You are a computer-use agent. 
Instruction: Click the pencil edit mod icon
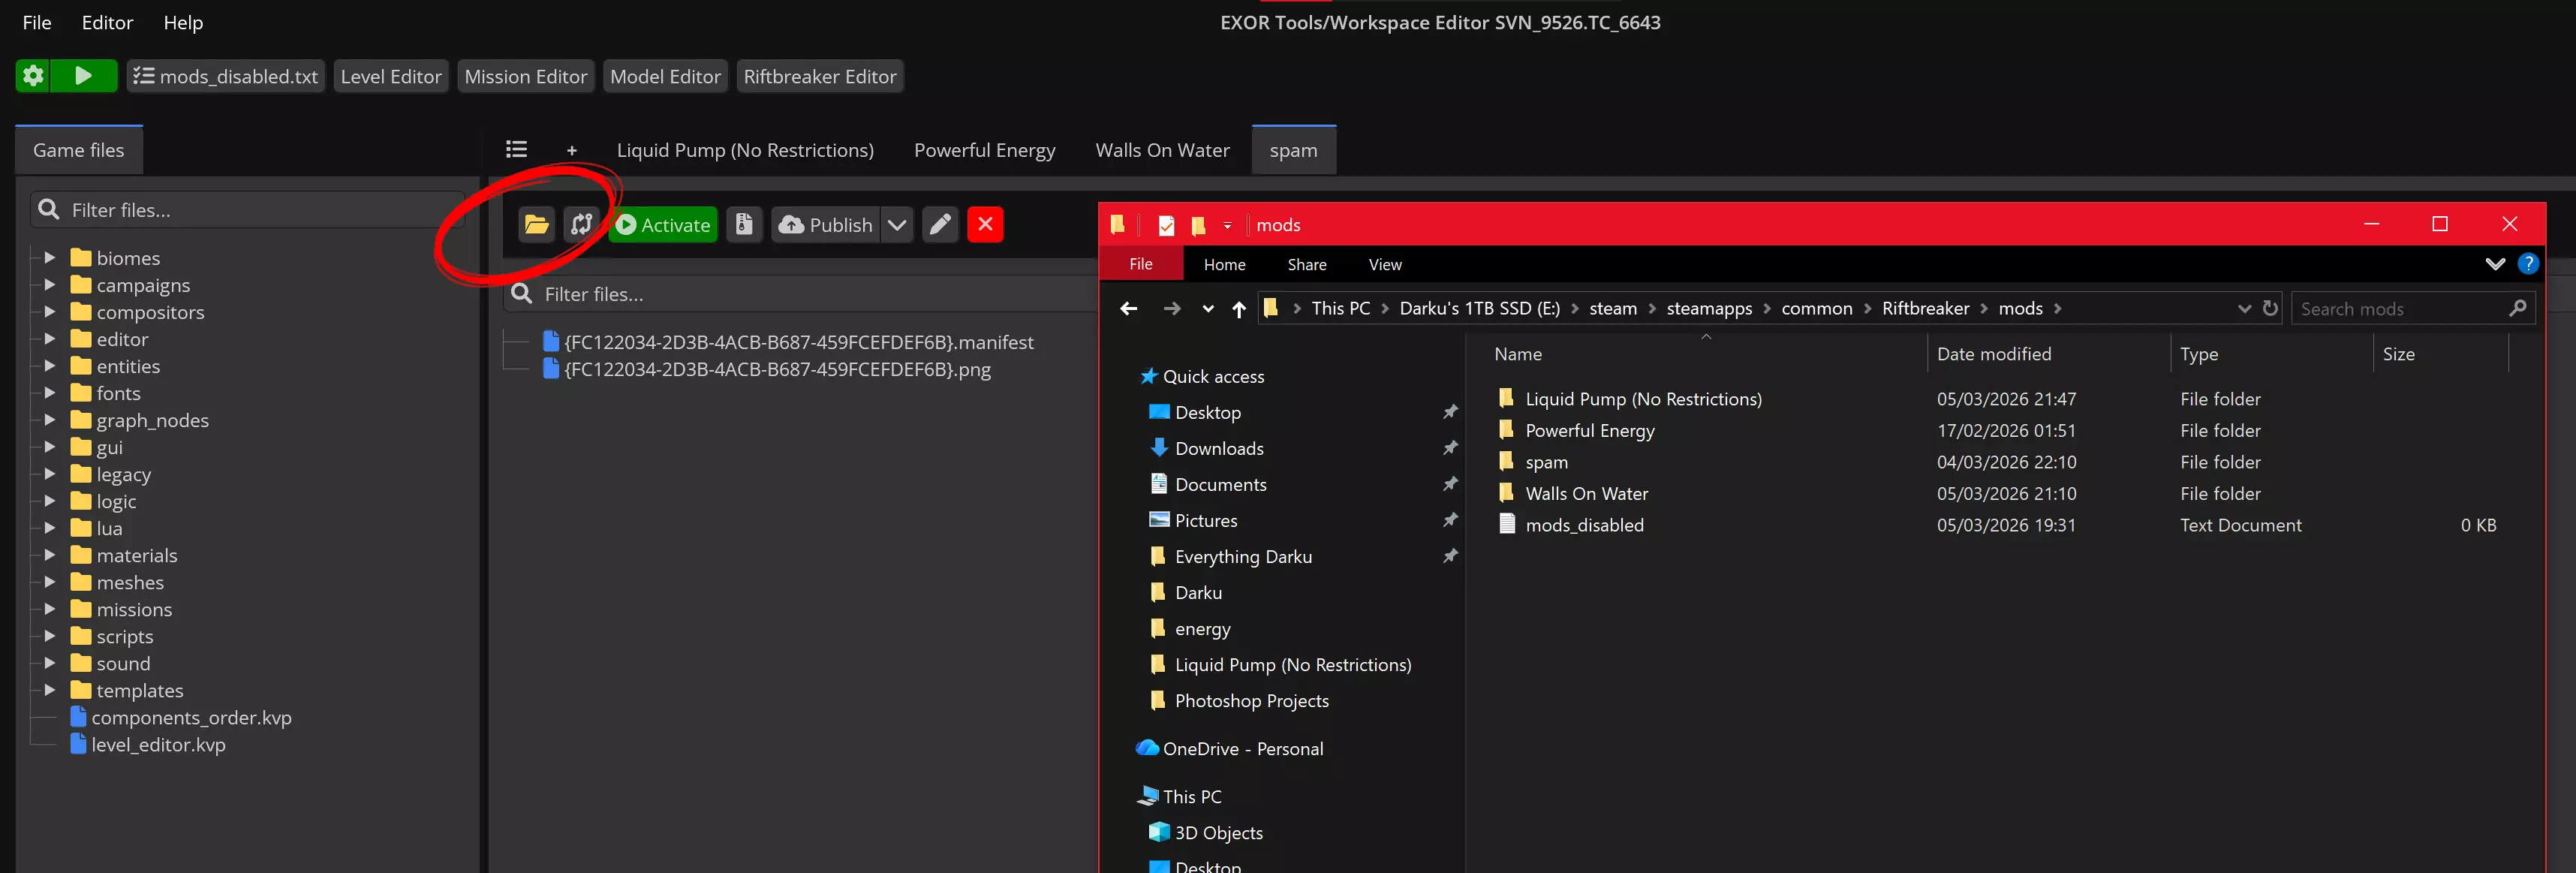tap(940, 225)
